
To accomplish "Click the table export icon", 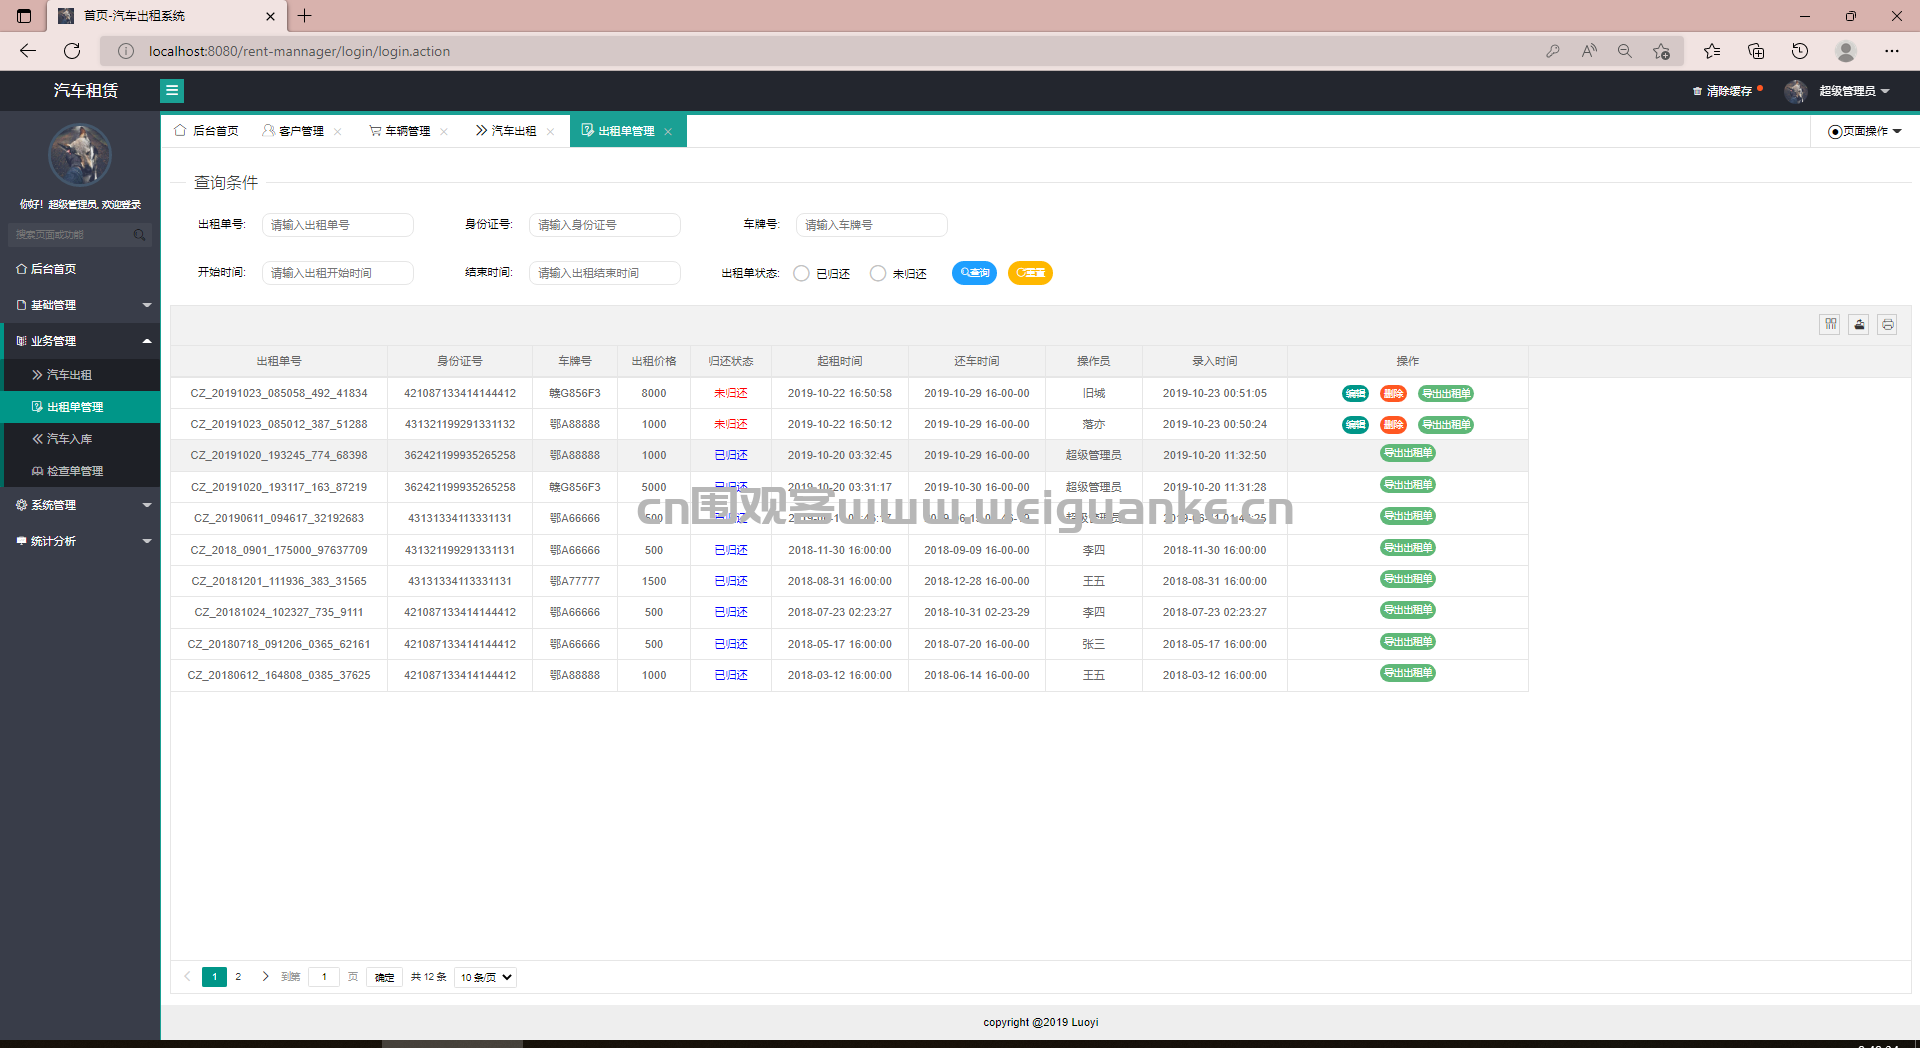I will (x=1859, y=324).
